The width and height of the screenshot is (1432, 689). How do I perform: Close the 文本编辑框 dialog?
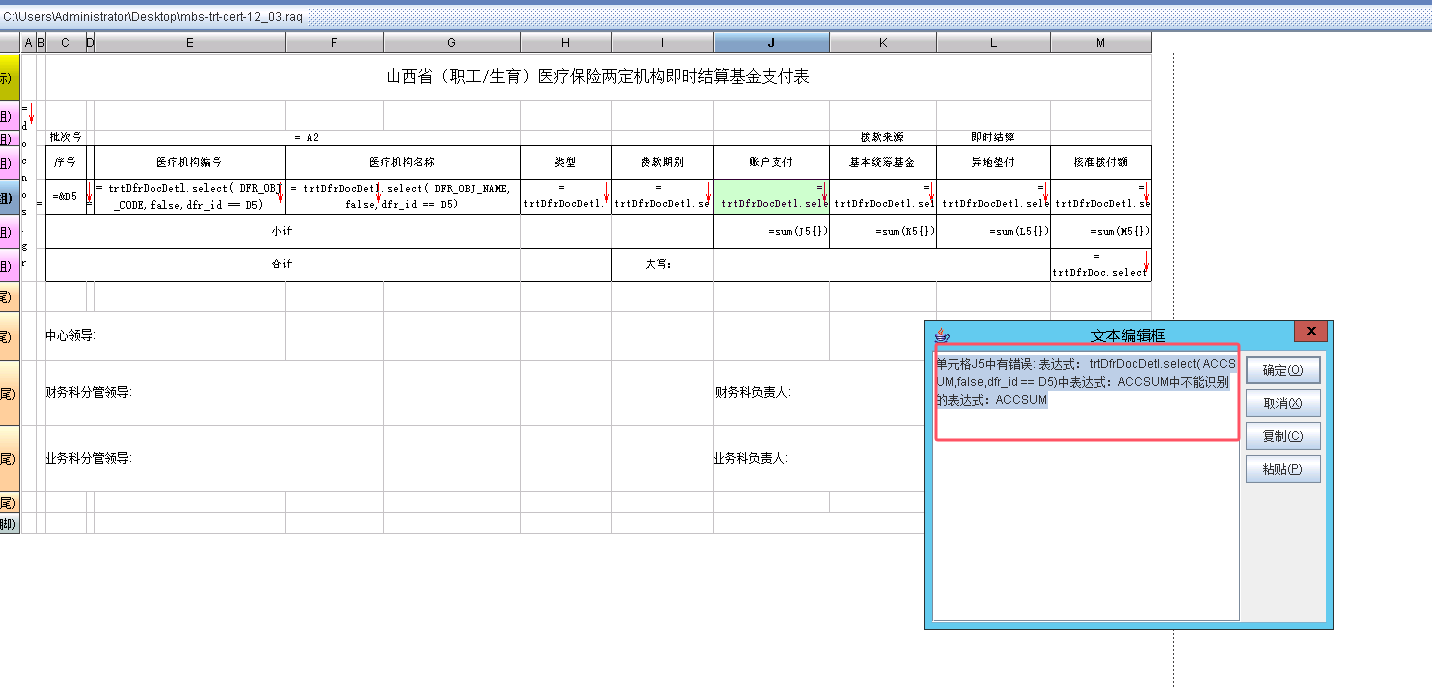(1310, 332)
